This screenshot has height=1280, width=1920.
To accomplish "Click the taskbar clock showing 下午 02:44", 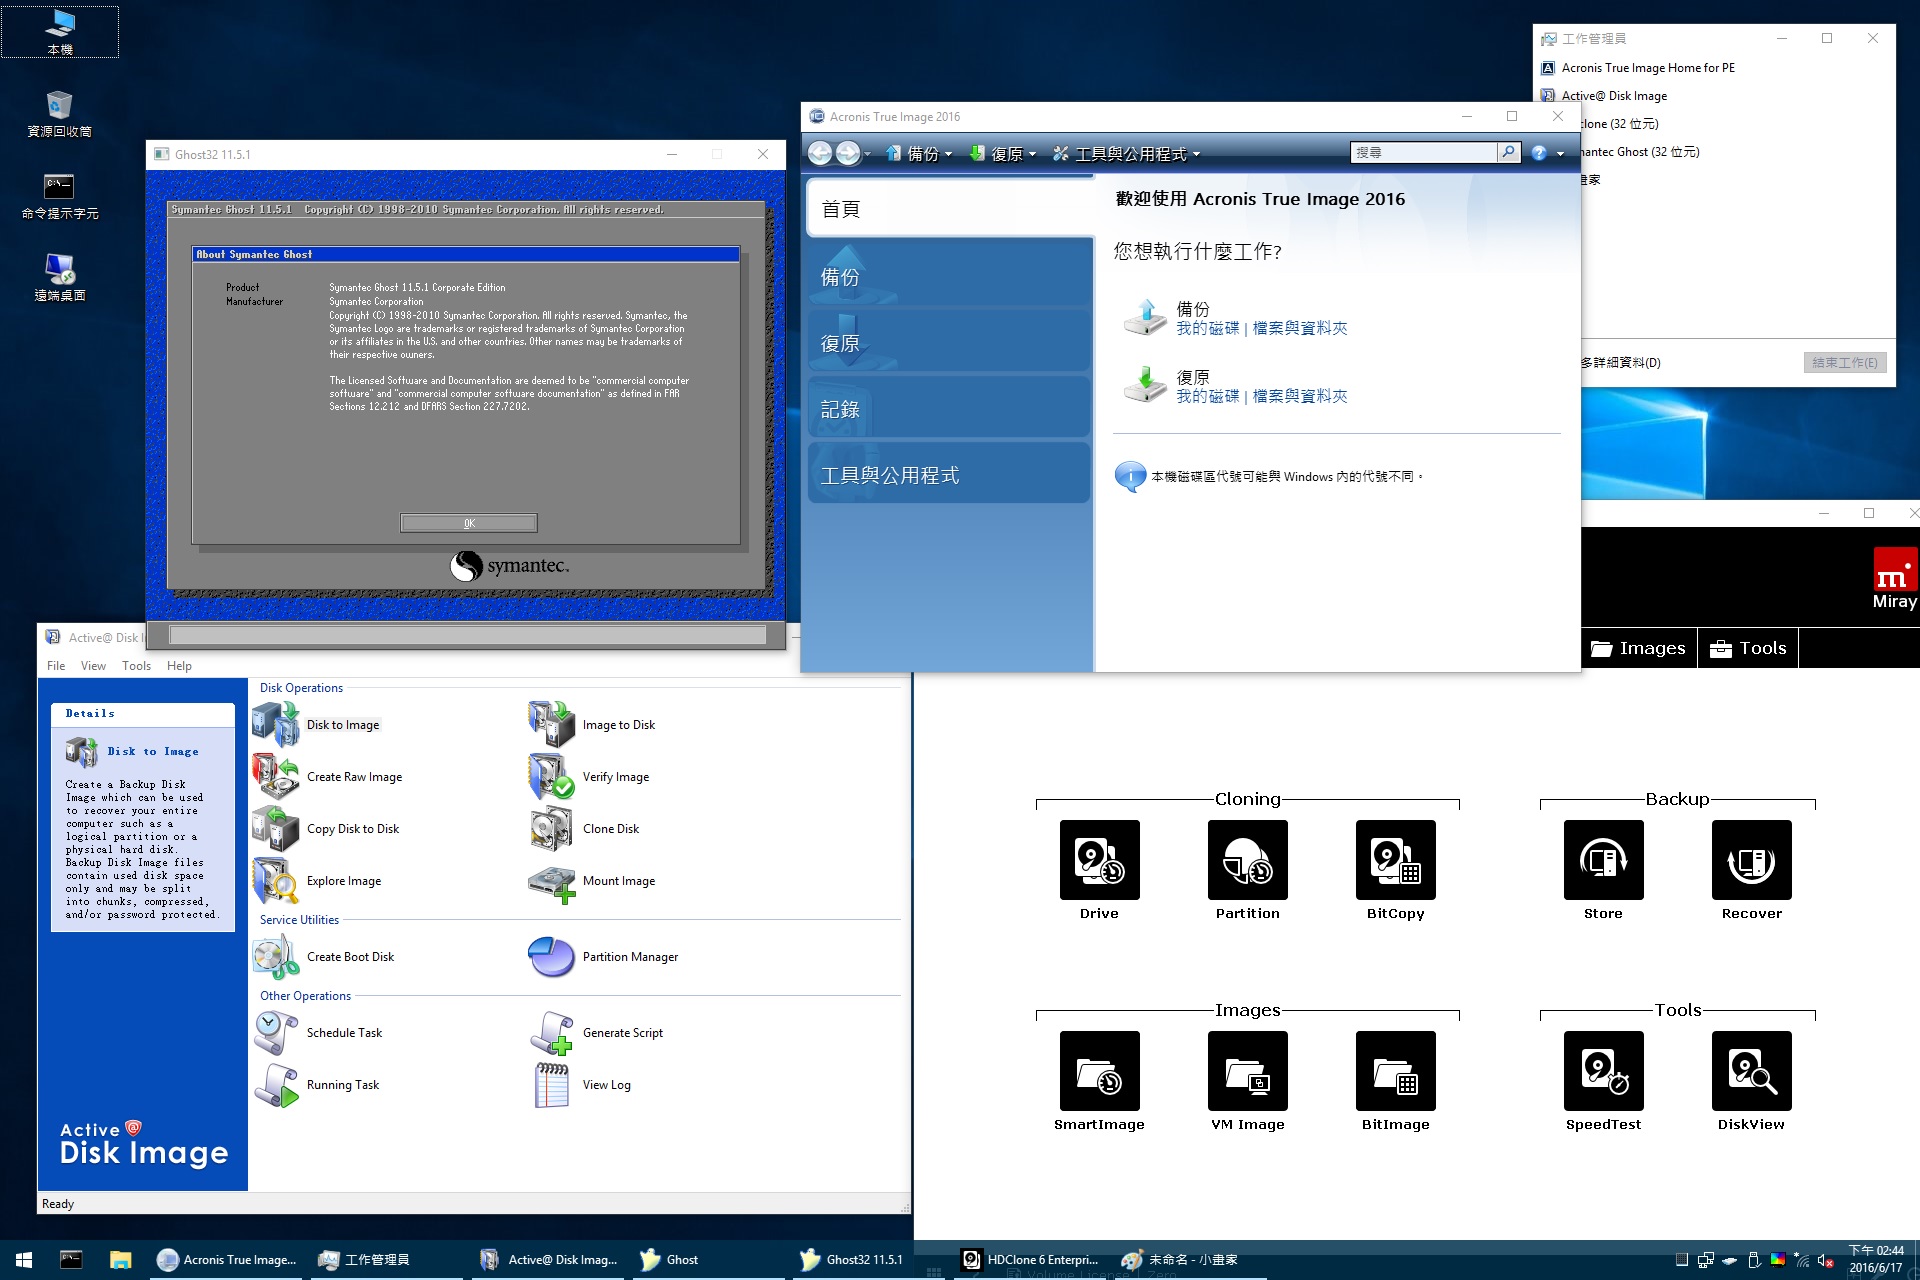I will coord(1876,1260).
